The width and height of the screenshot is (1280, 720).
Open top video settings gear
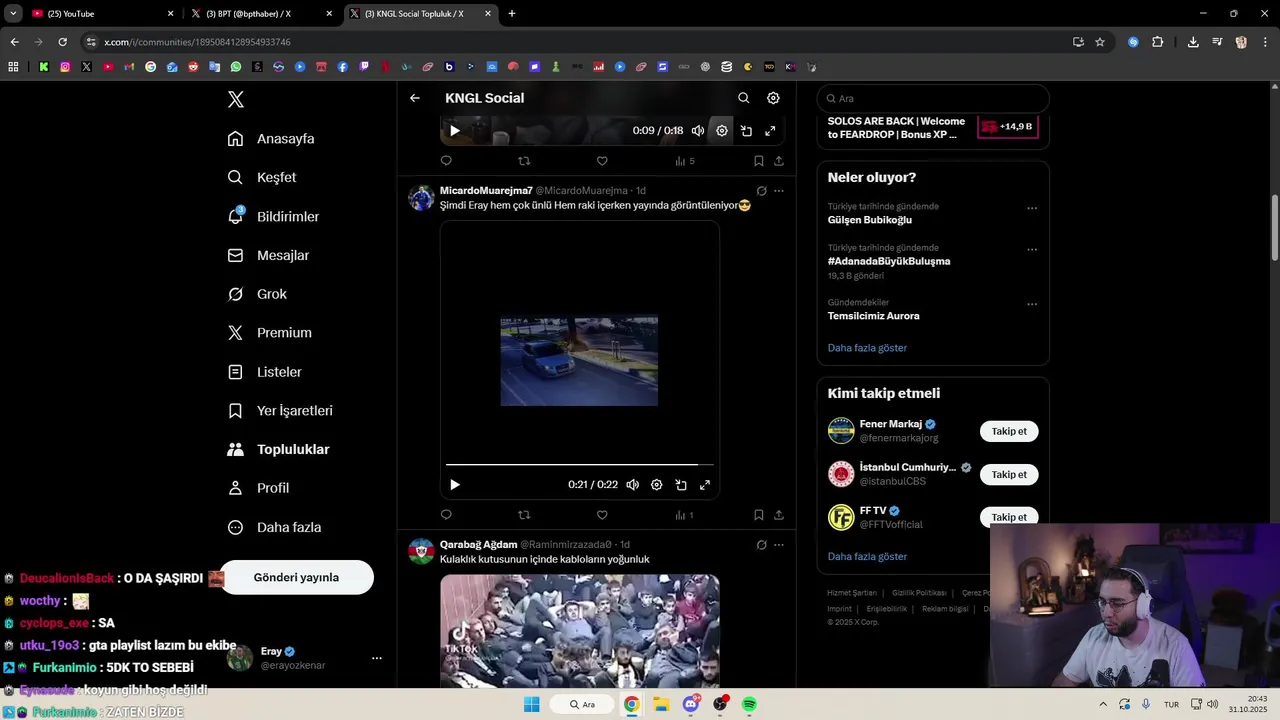click(x=722, y=131)
